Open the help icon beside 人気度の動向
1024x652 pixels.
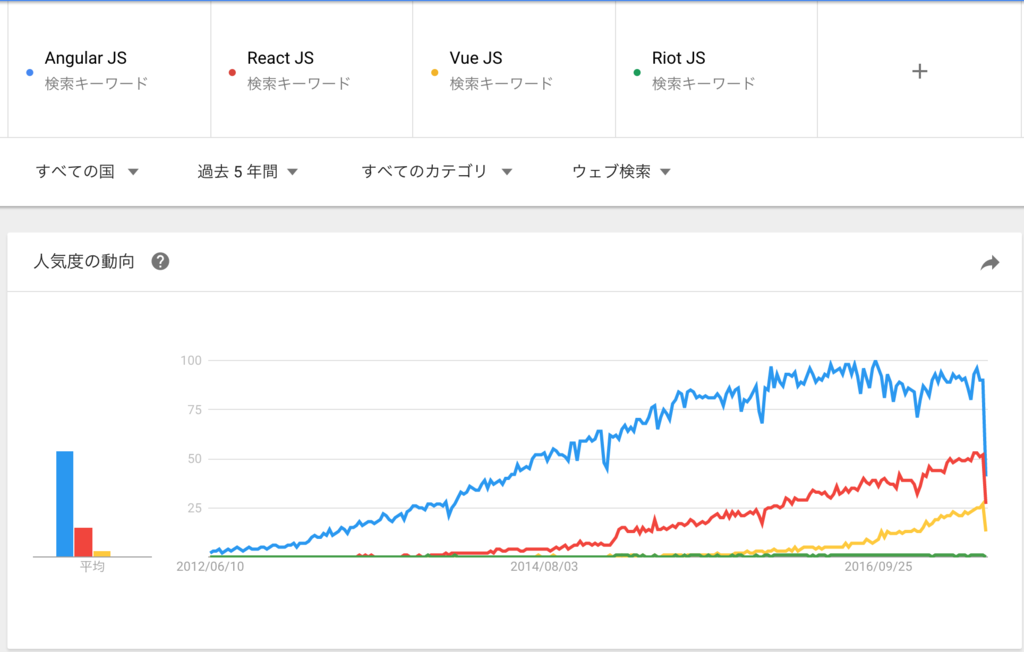pos(160,261)
